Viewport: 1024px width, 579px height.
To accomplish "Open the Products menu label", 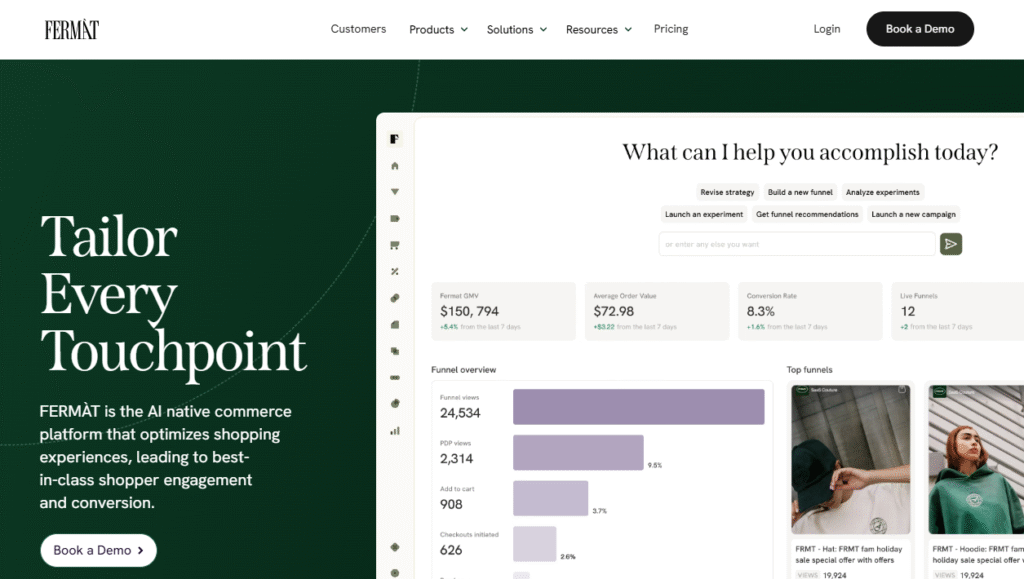I will click(x=432, y=29).
